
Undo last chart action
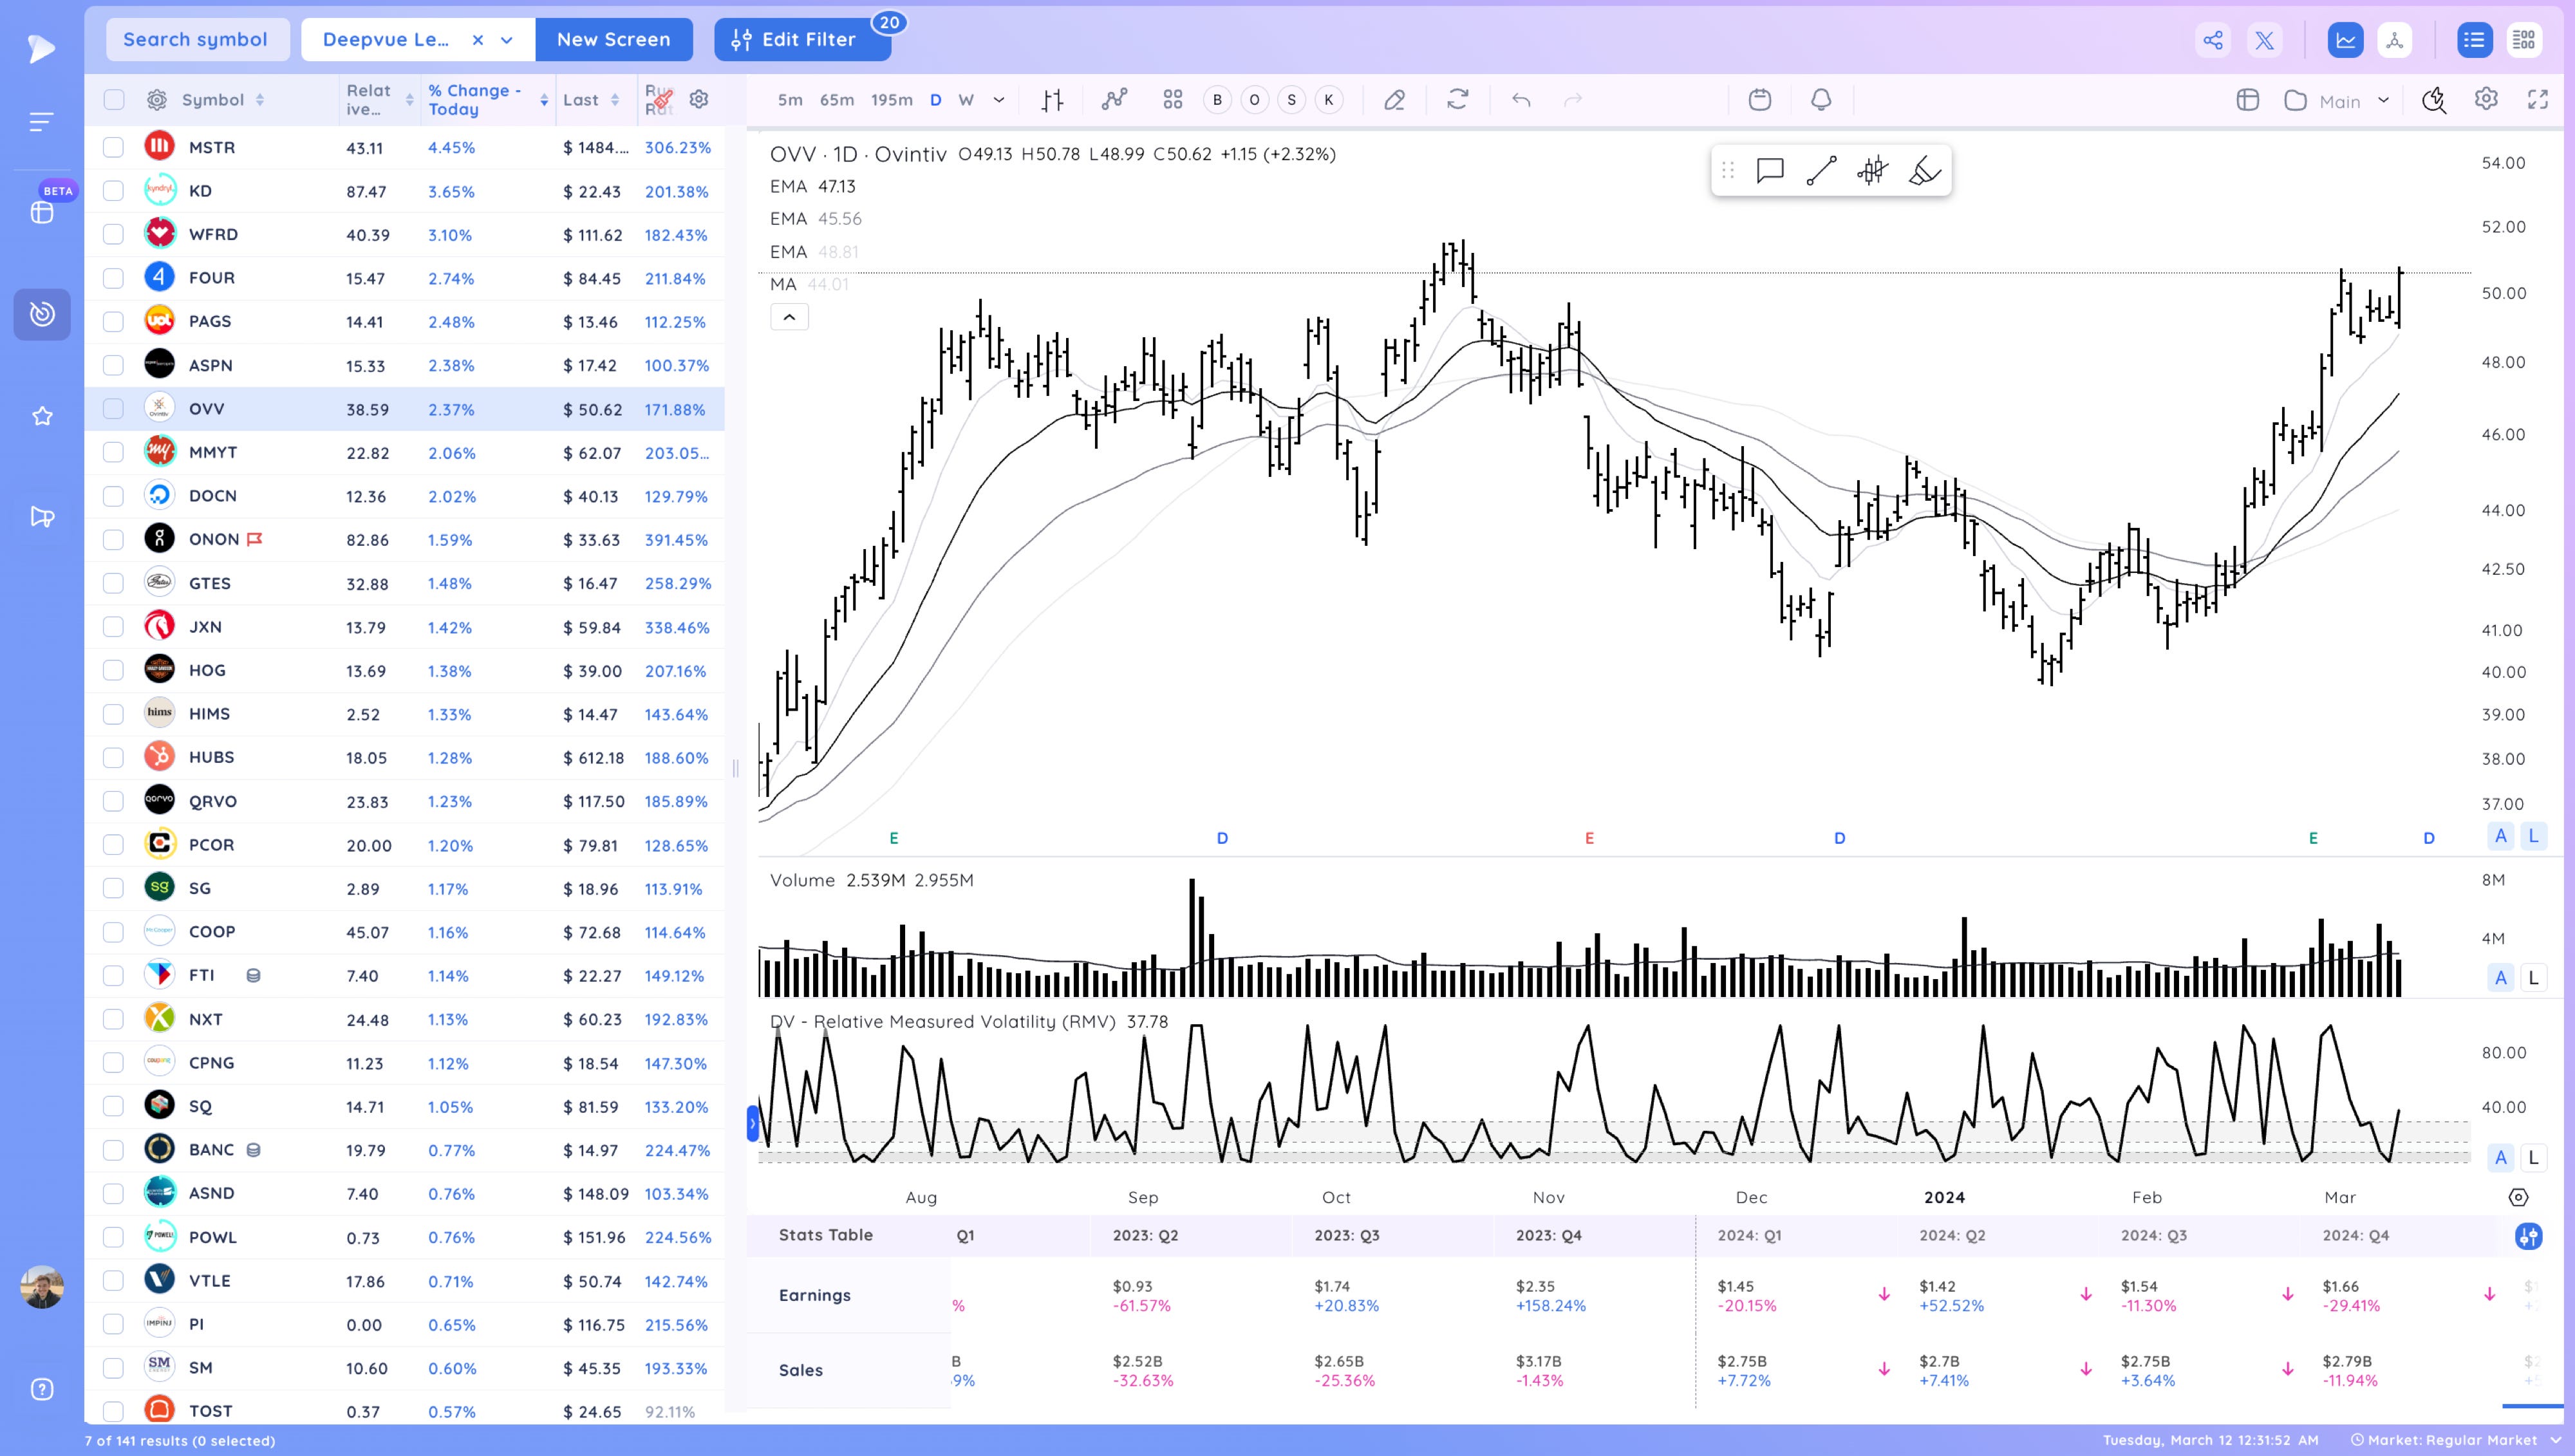1521,100
